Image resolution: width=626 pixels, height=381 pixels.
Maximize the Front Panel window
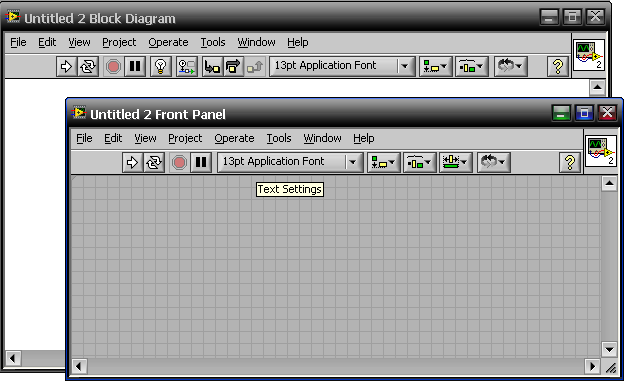click(x=584, y=113)
